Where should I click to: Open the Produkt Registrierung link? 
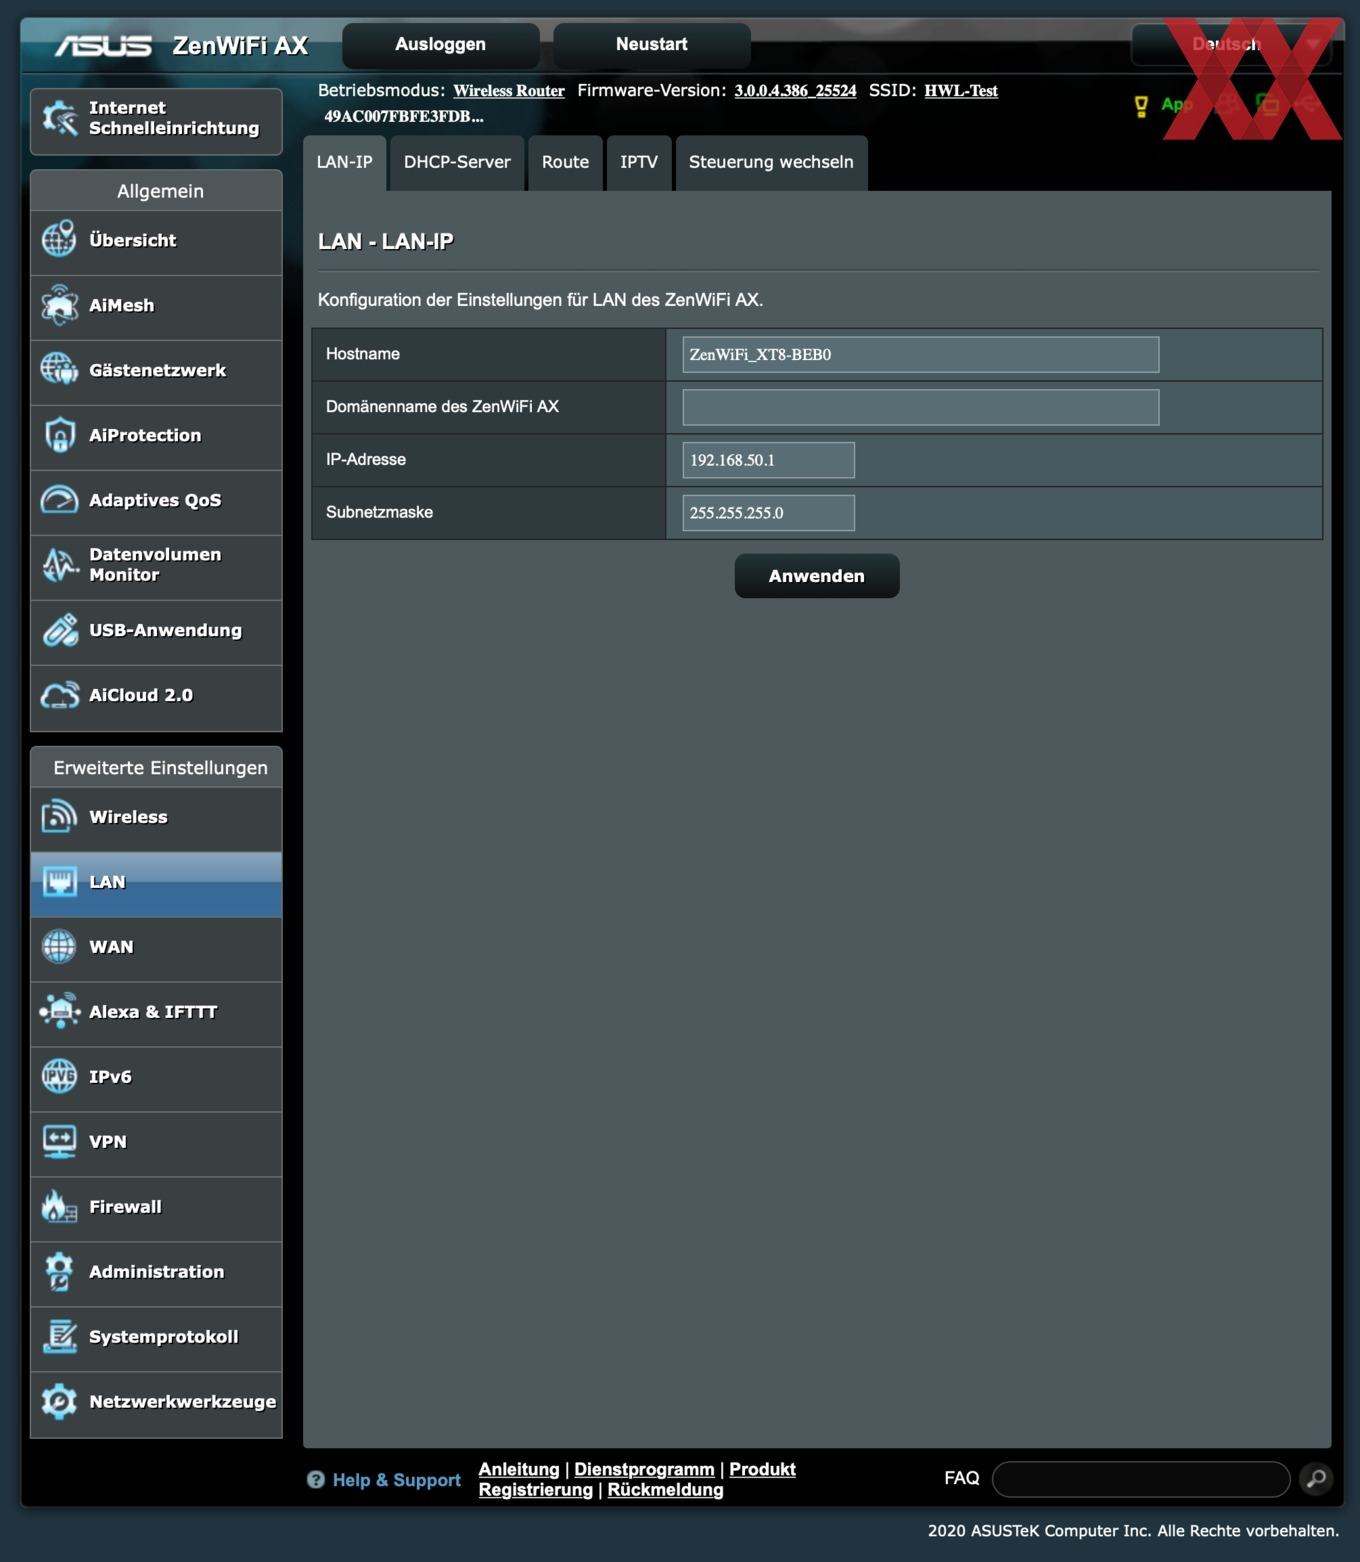pos(762,1469)
